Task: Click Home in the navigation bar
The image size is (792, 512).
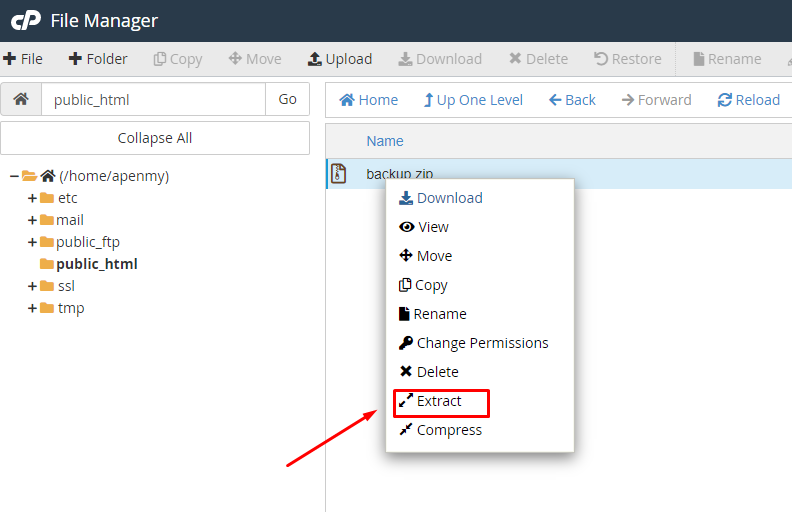Action: tap(368, 100)
